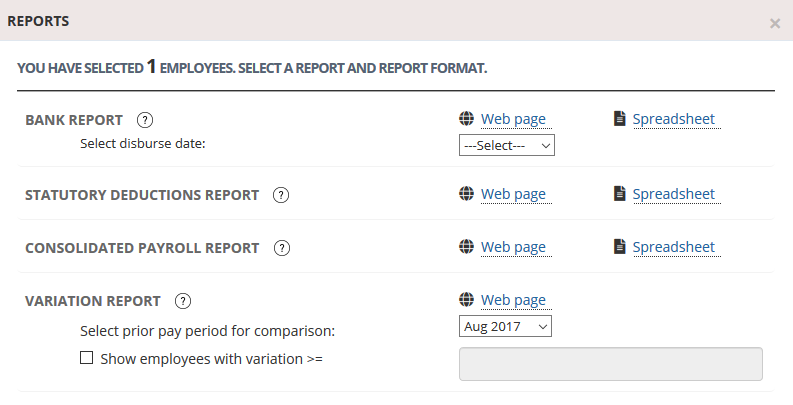Click help icon next to Bank Report
The width and height of the screenshot is (793, 405).
pos(145,120)
